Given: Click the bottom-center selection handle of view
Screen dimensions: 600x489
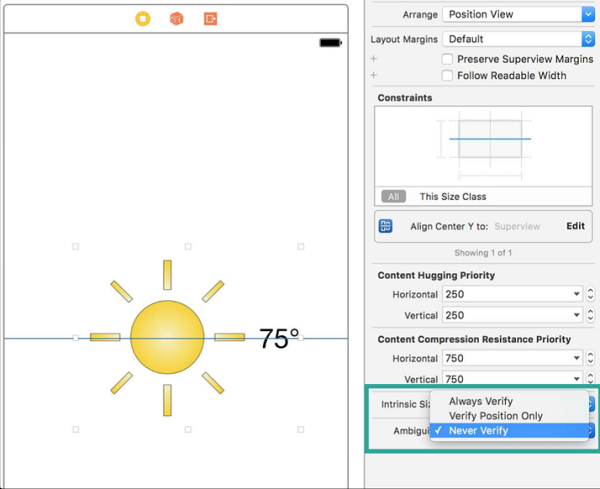Looking at the screenshot, I should (x=188, y=429).
